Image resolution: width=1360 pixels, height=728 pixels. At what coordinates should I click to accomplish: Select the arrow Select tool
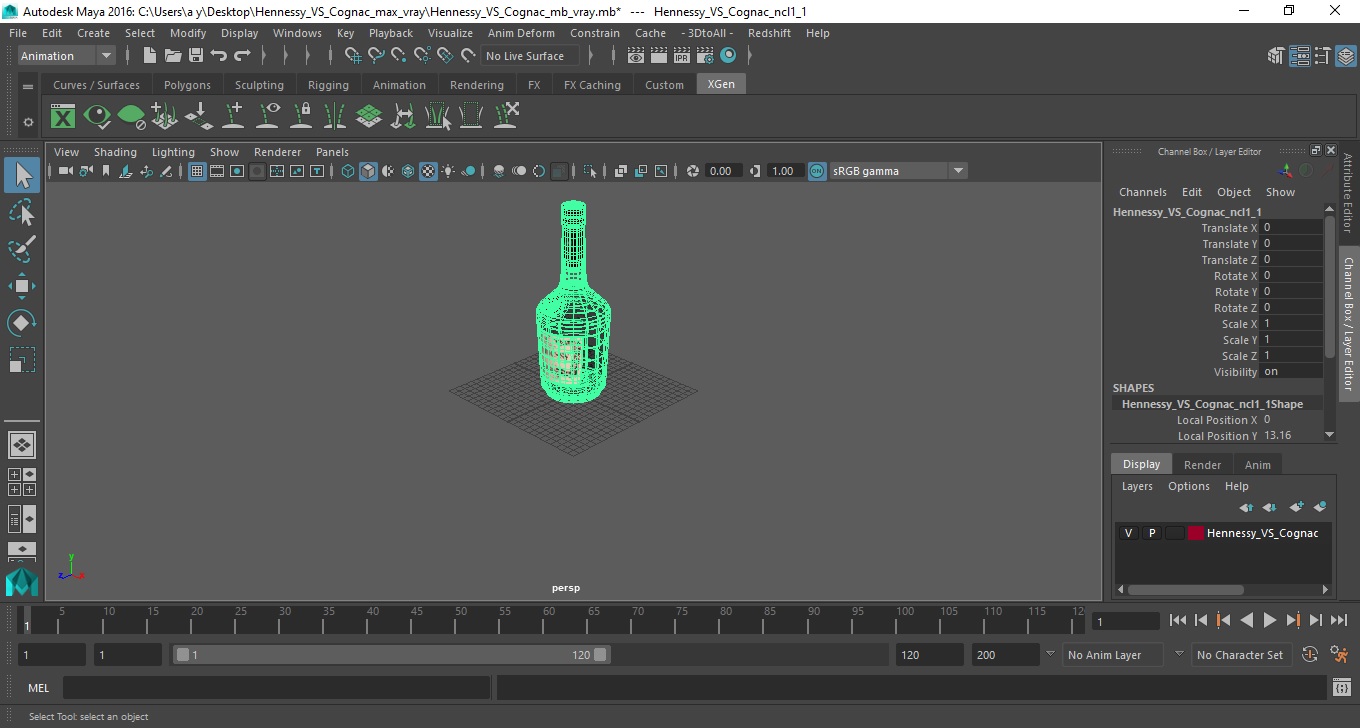click(x=21, y=176)
